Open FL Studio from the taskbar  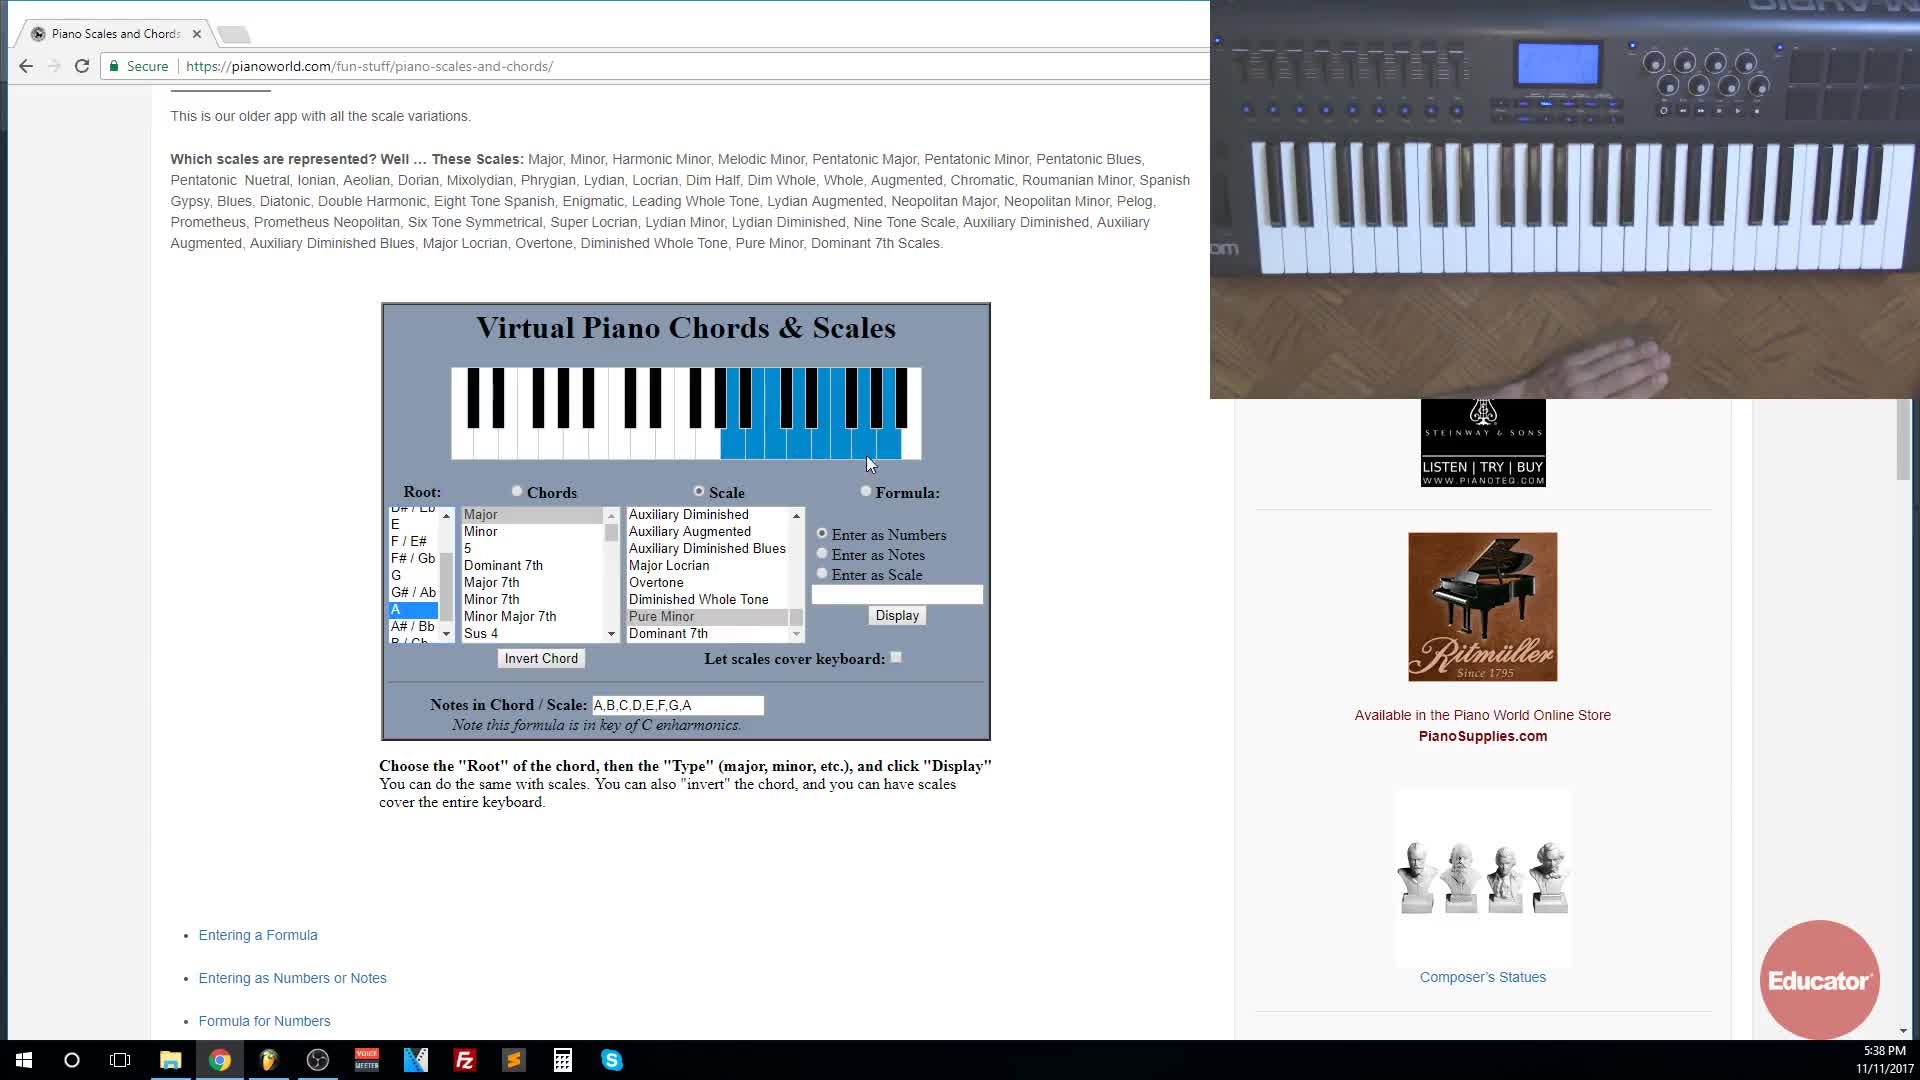(268, 1060)
